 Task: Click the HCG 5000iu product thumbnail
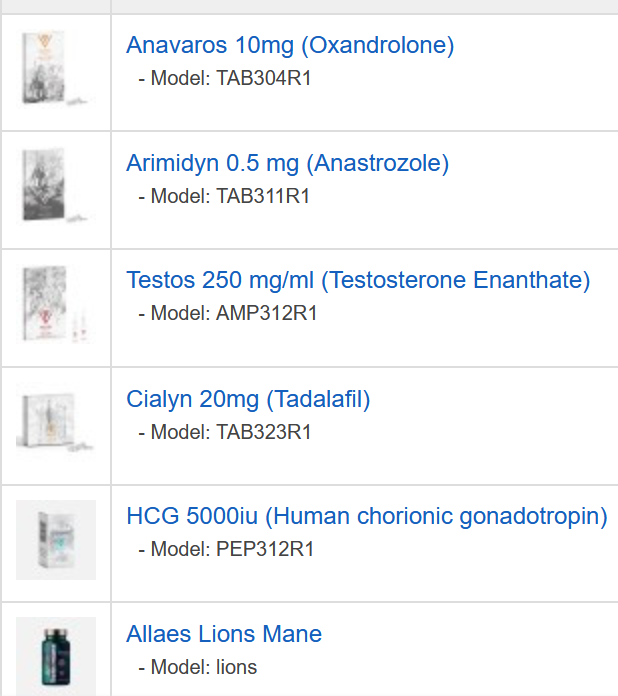(x=56, y=540)
